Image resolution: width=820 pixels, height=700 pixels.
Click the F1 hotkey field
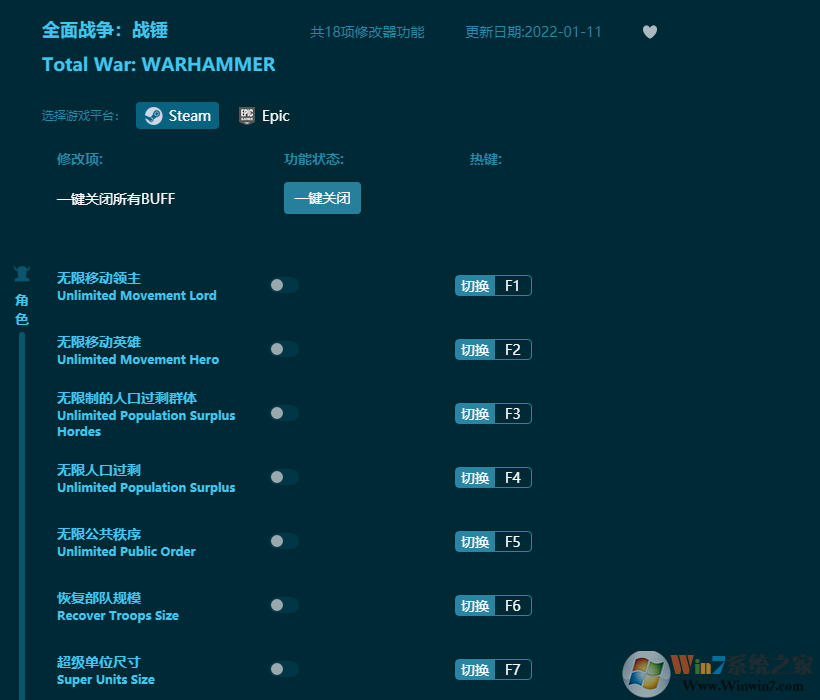tap(513, 285)
